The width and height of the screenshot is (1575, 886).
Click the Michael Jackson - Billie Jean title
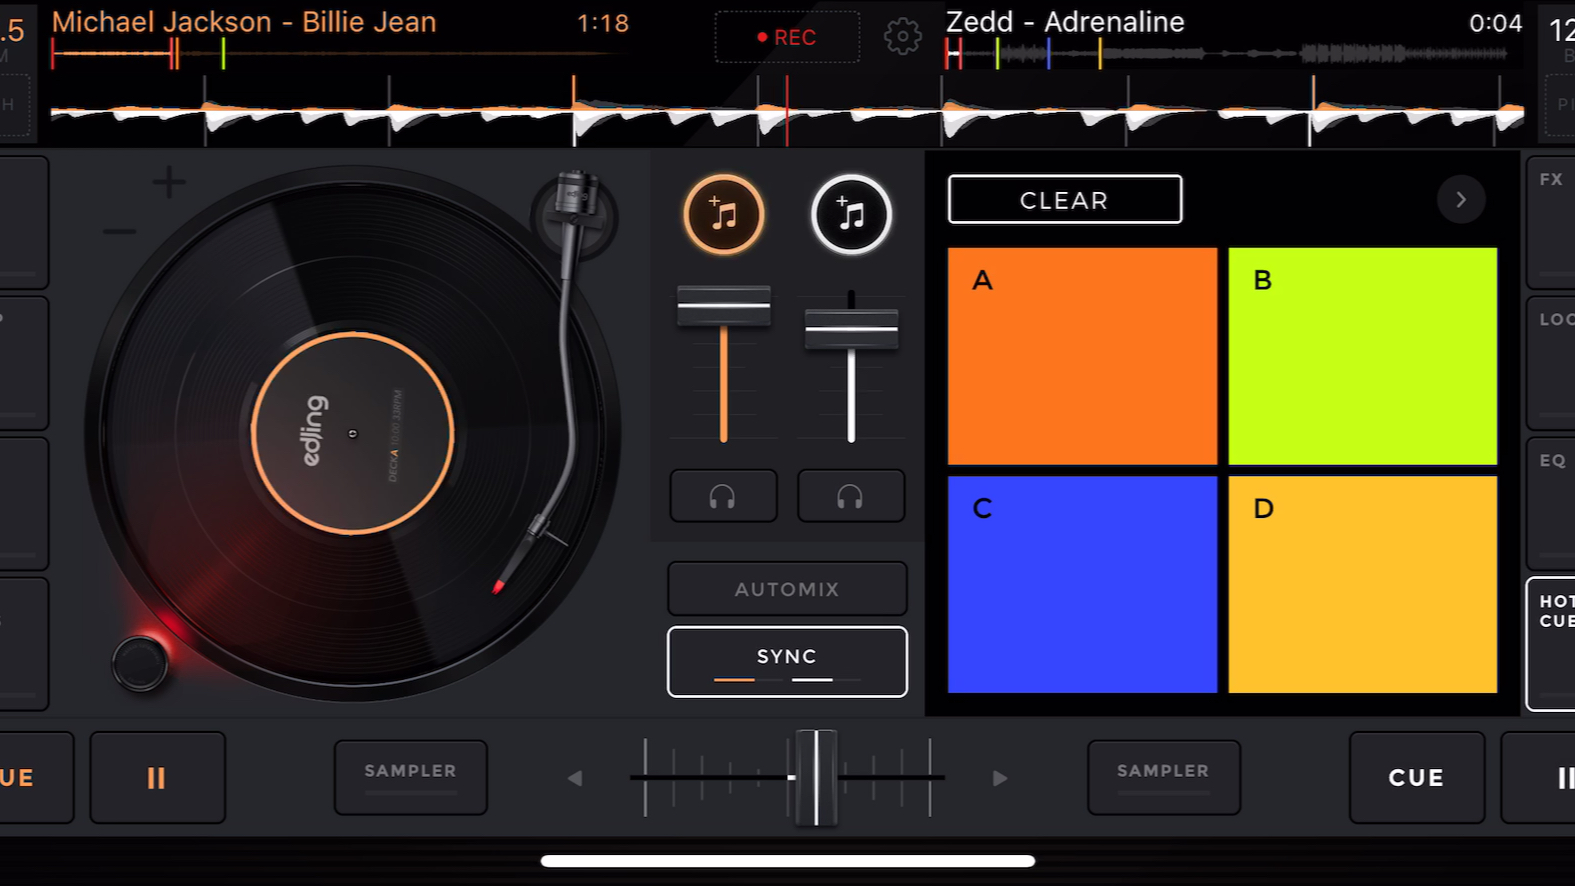pos(244,22)
